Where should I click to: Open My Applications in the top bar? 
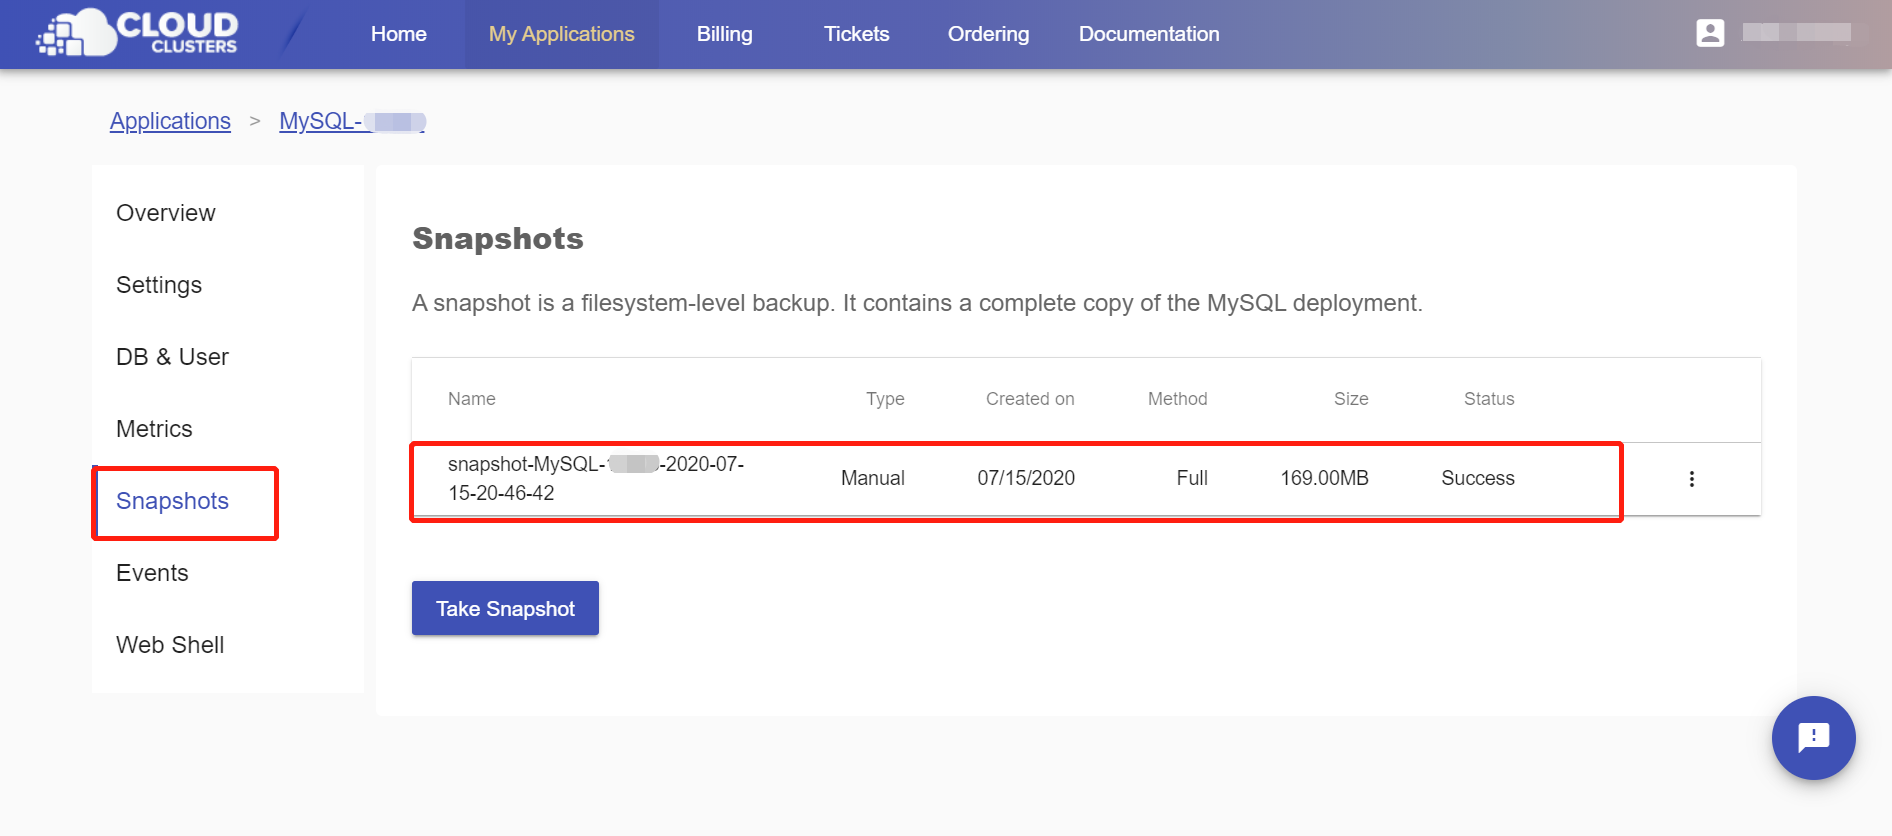[x=561, y=34]
